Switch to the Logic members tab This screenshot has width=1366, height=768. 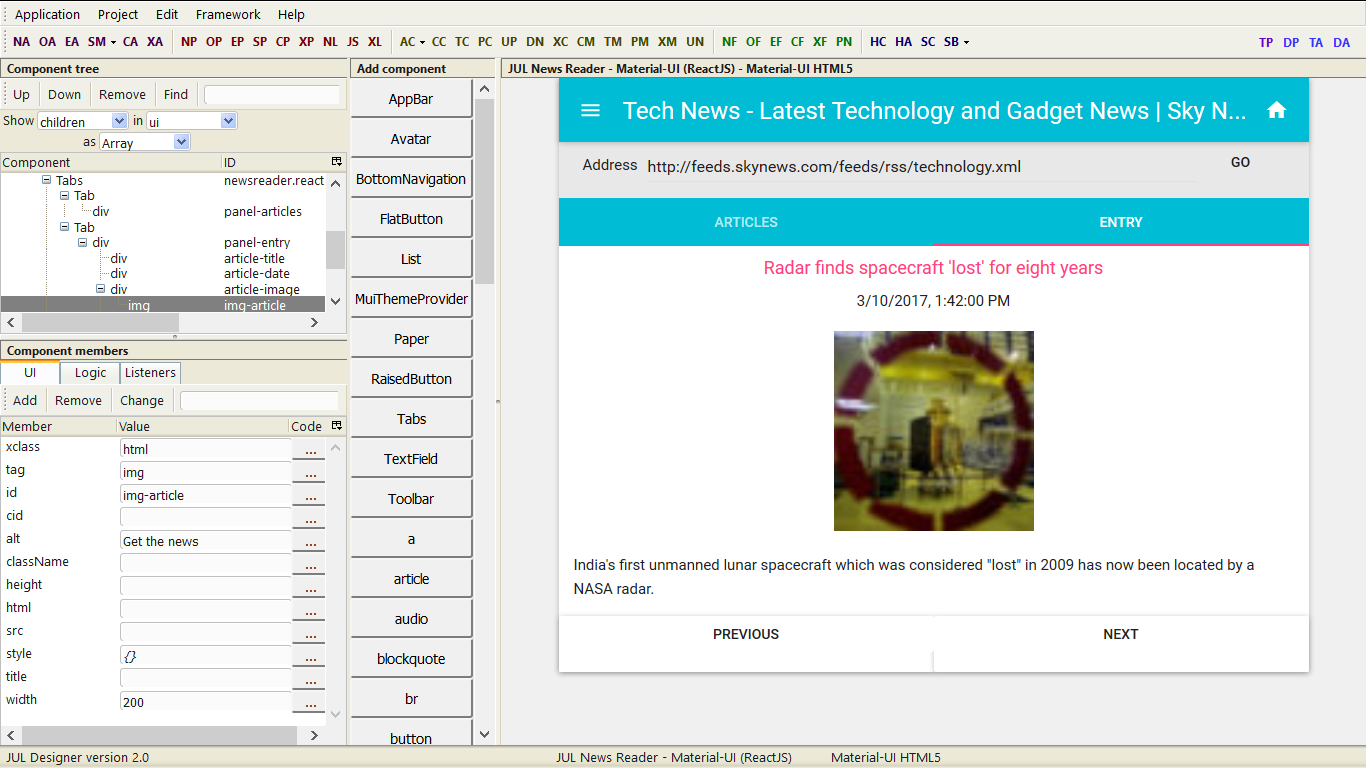(x=90, y=373)
